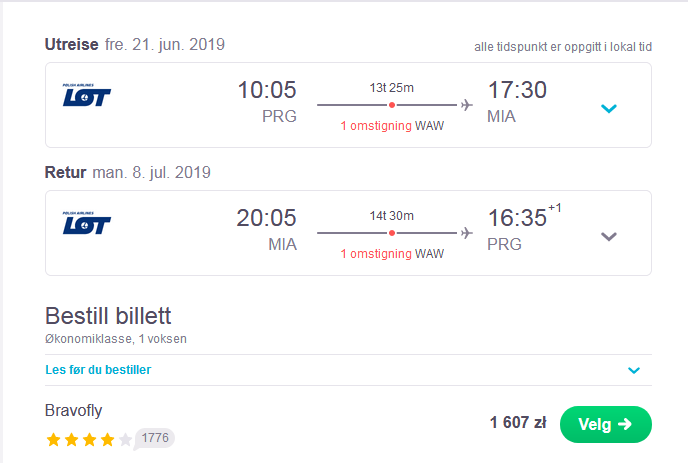Expand return flight details with grey chevron

pyautogui.click(x=609, y=237)
